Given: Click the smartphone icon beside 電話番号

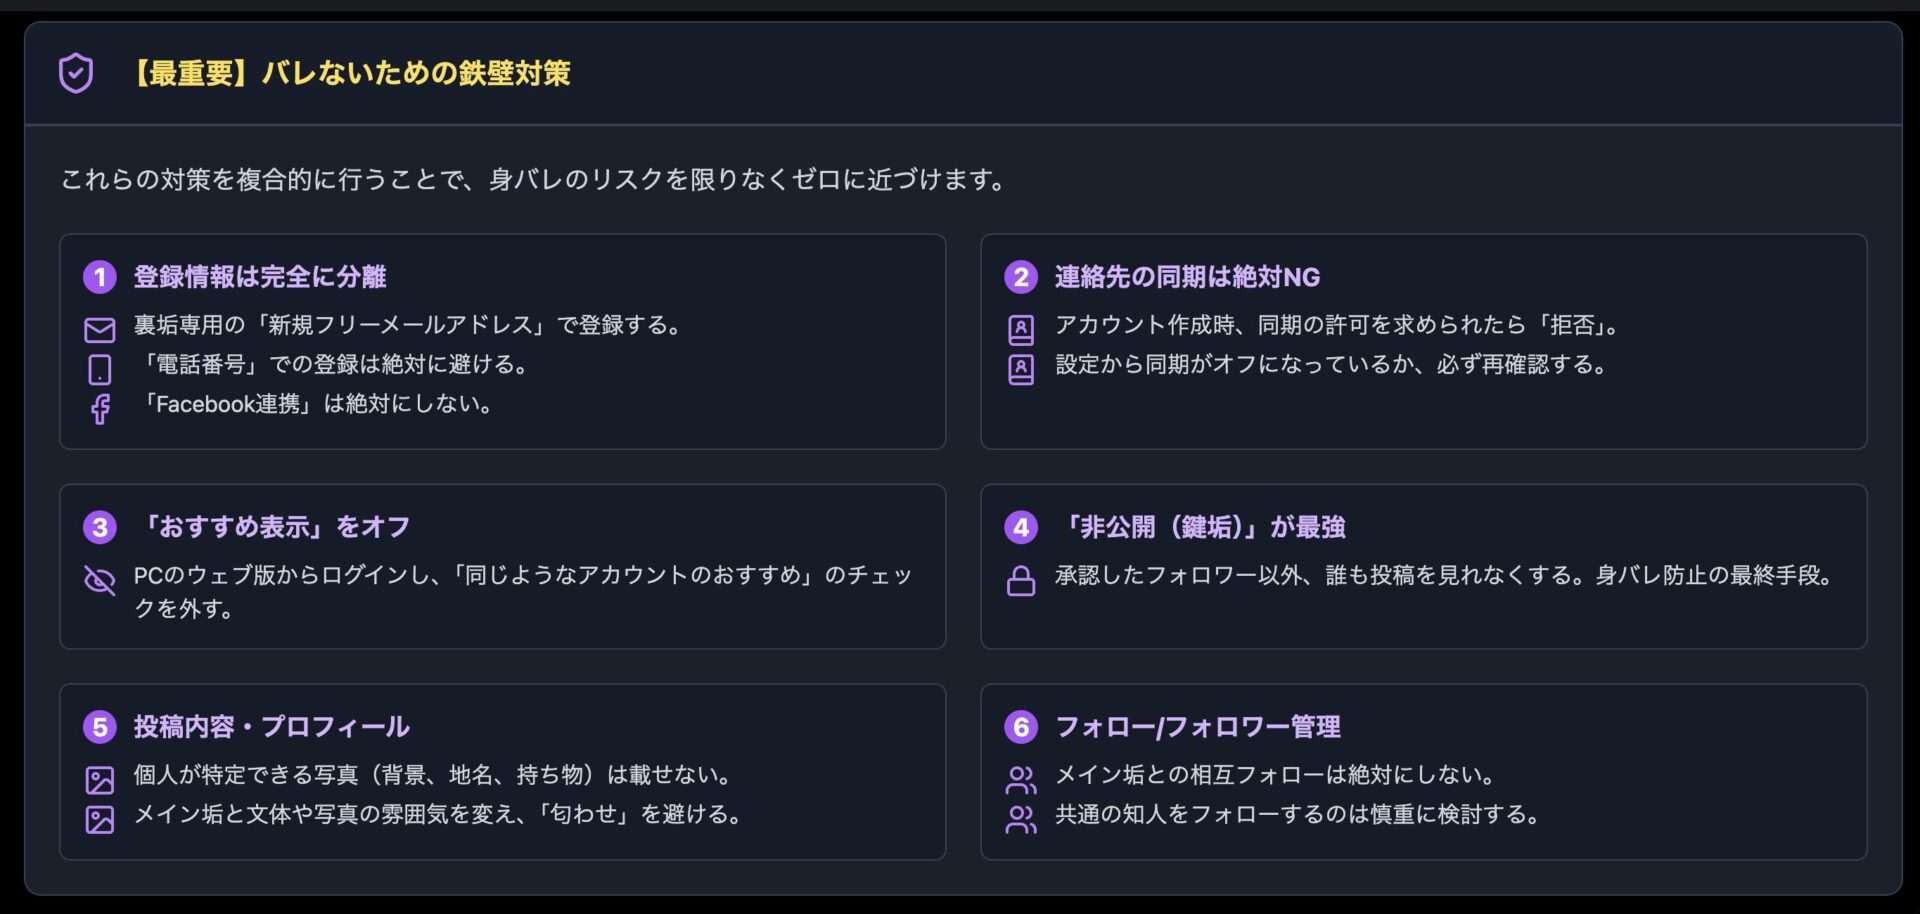Looking at the screenshot, I should [x=100, y=369].
